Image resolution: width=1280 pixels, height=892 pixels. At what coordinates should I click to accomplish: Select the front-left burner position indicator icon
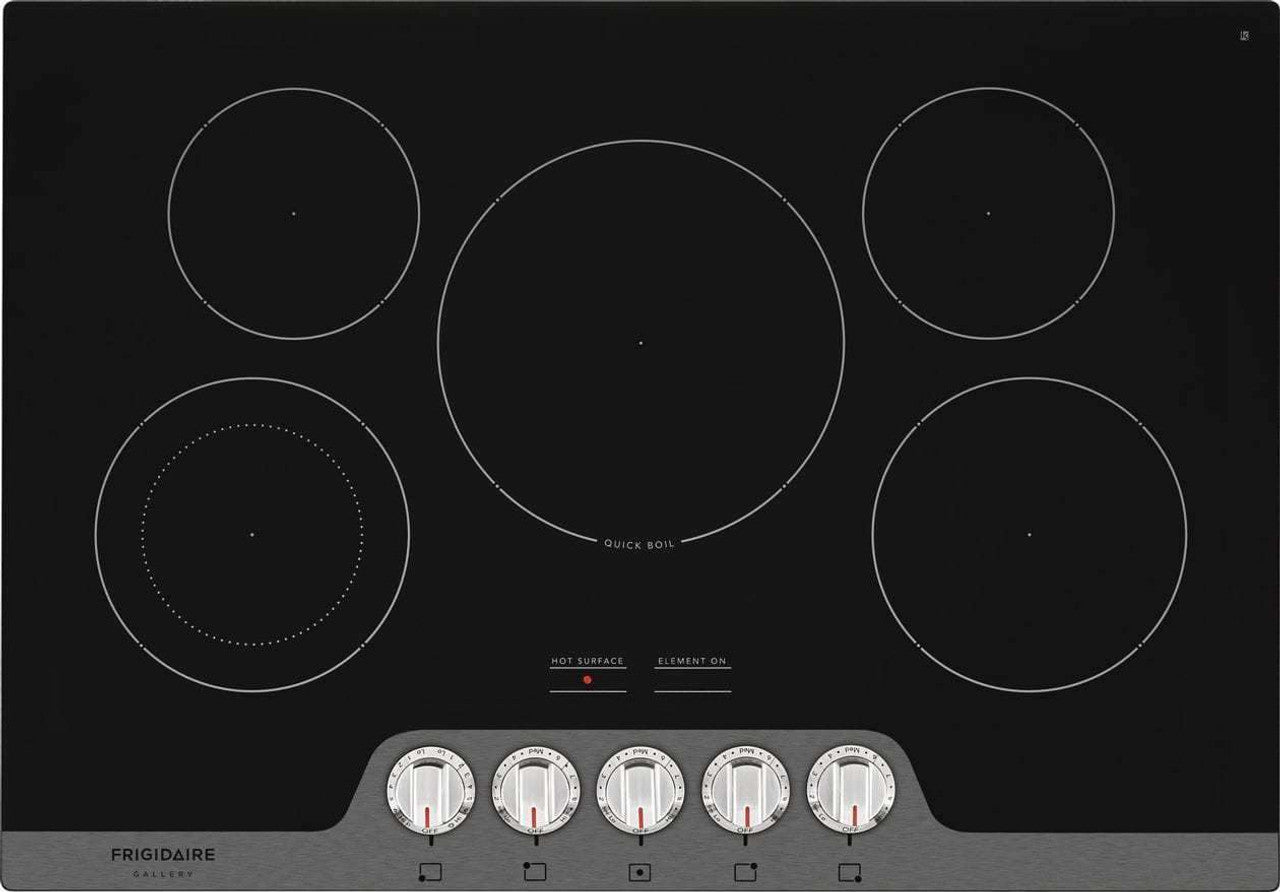428,871
